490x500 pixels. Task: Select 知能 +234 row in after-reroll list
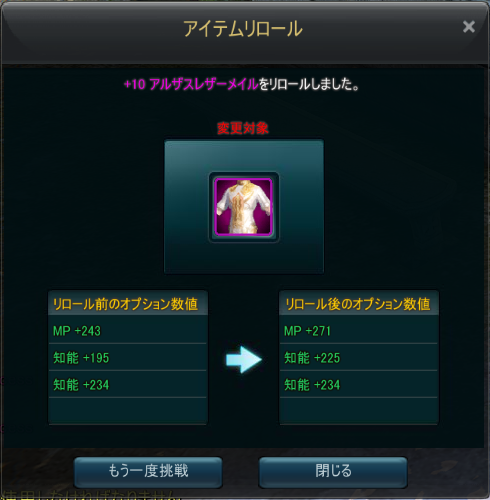(359, 384)
